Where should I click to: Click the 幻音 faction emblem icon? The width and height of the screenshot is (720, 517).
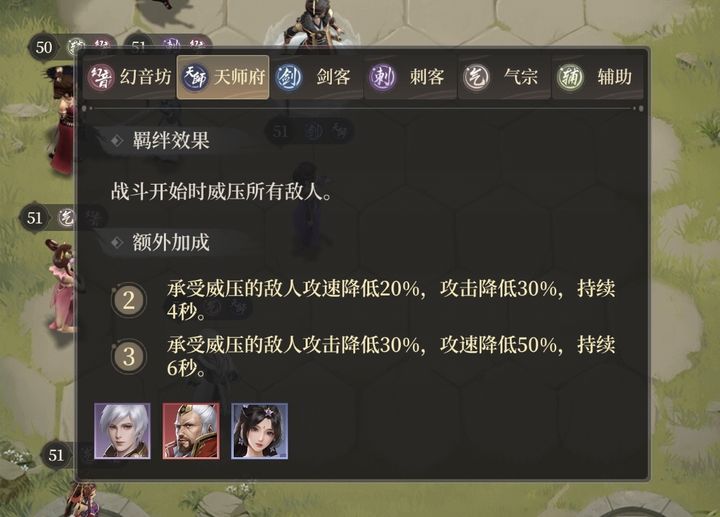click(101, 77)
